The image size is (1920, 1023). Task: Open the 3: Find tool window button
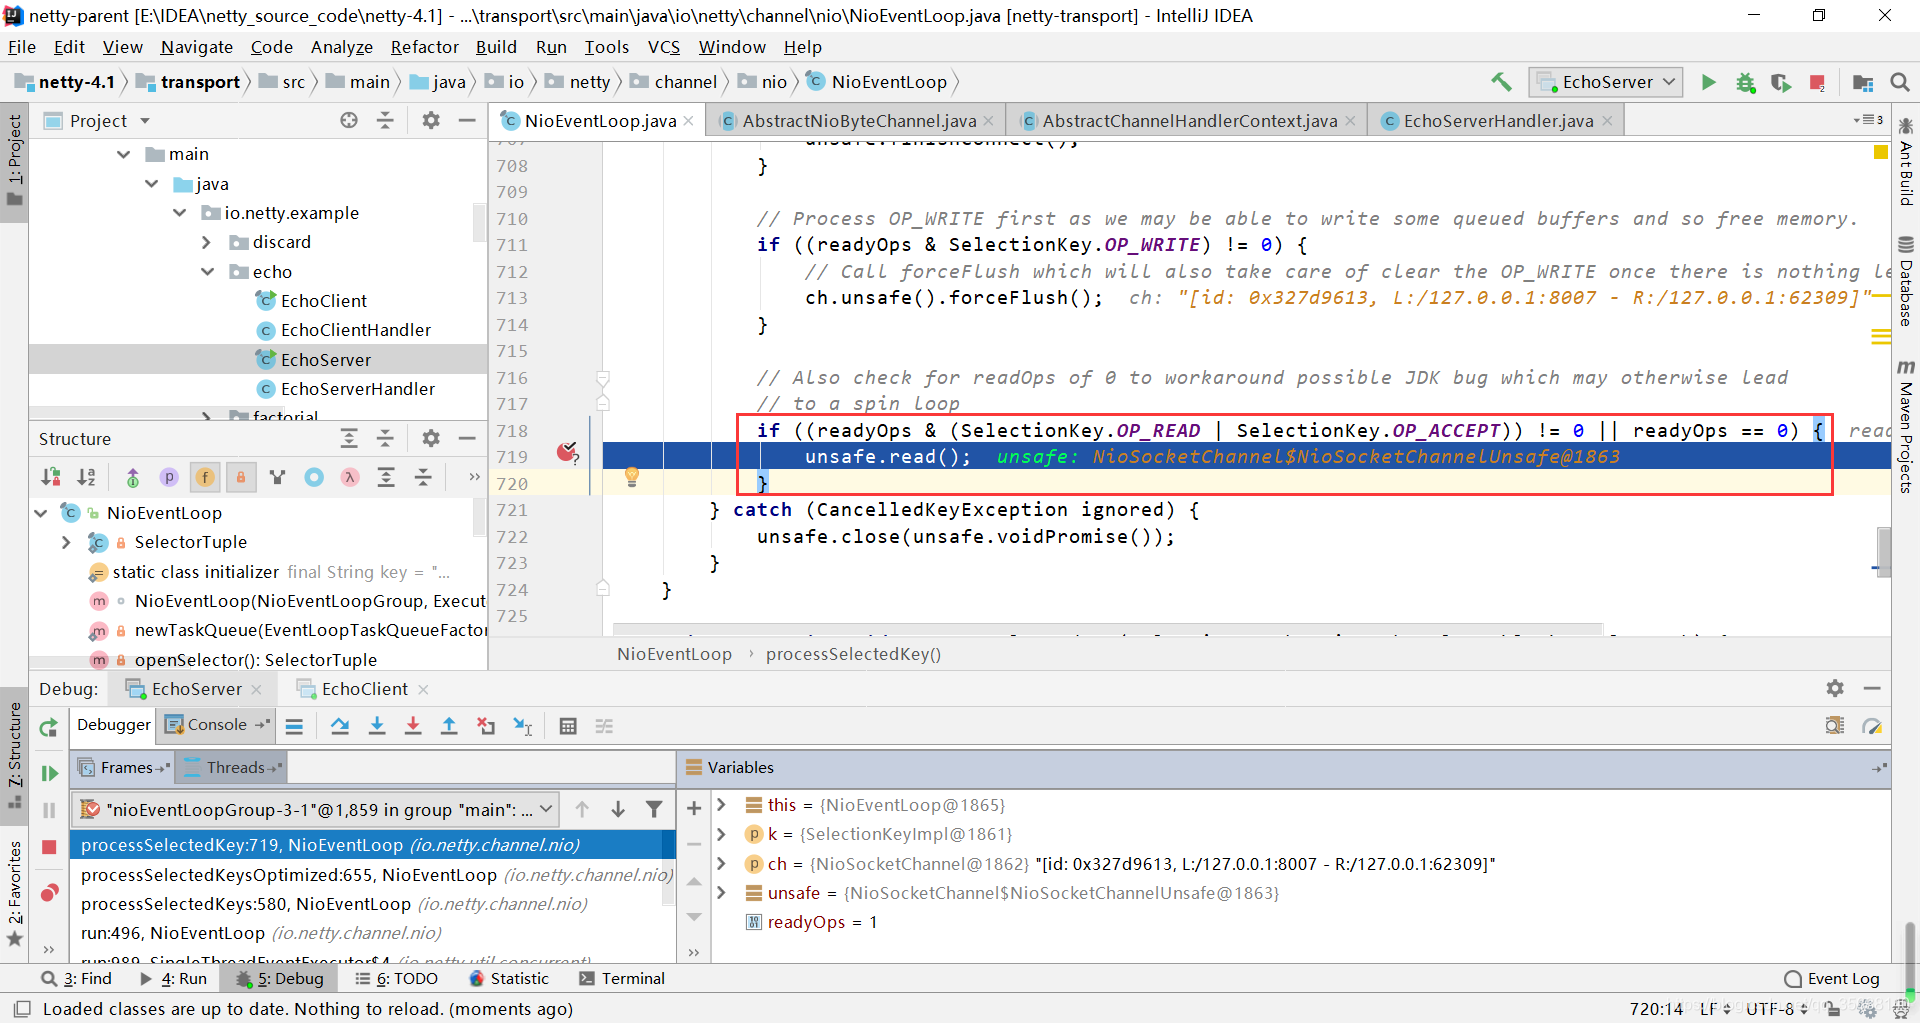point(76,979)
